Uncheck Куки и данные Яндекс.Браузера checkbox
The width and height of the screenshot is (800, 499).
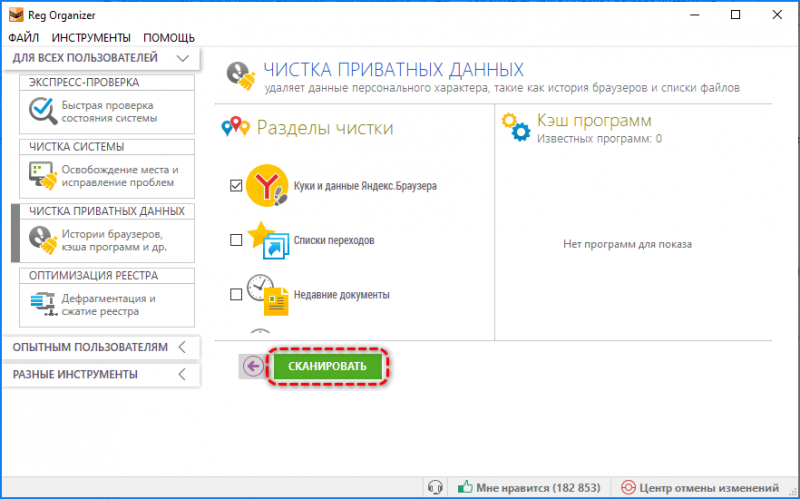point(236,186)
